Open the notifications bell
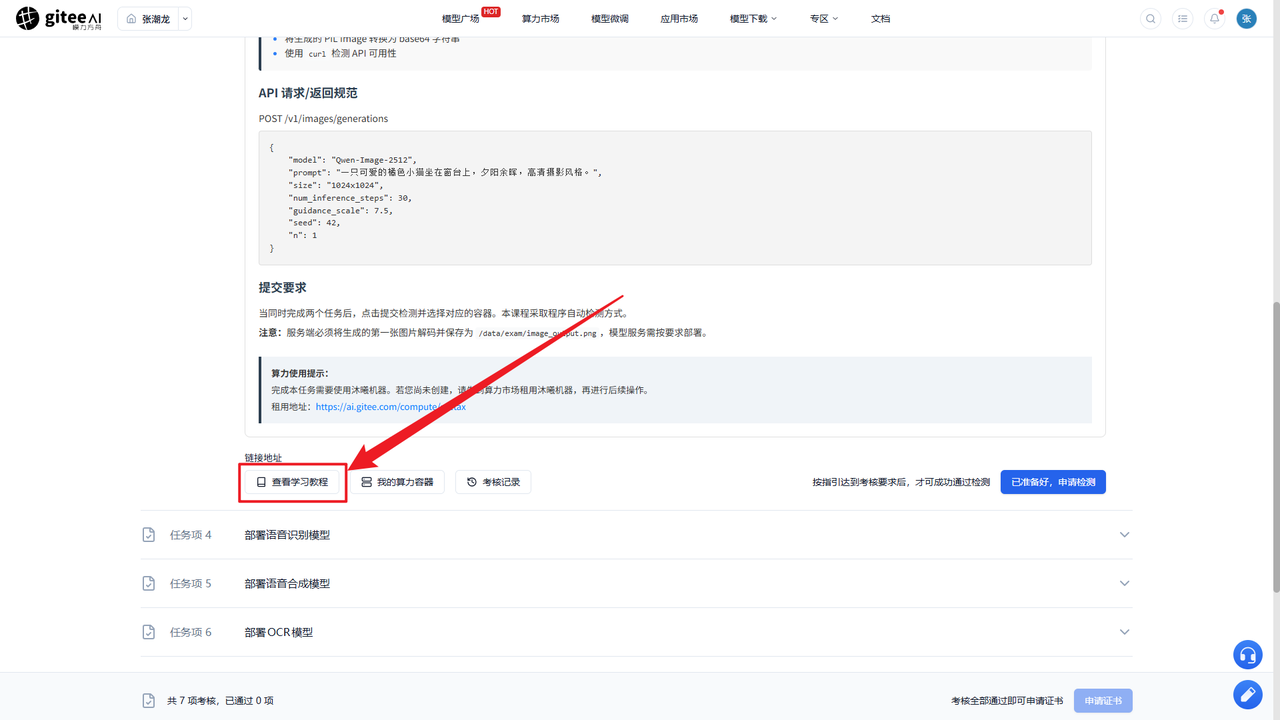The height and width of the screenshot is (720, 1280). 1215,18
